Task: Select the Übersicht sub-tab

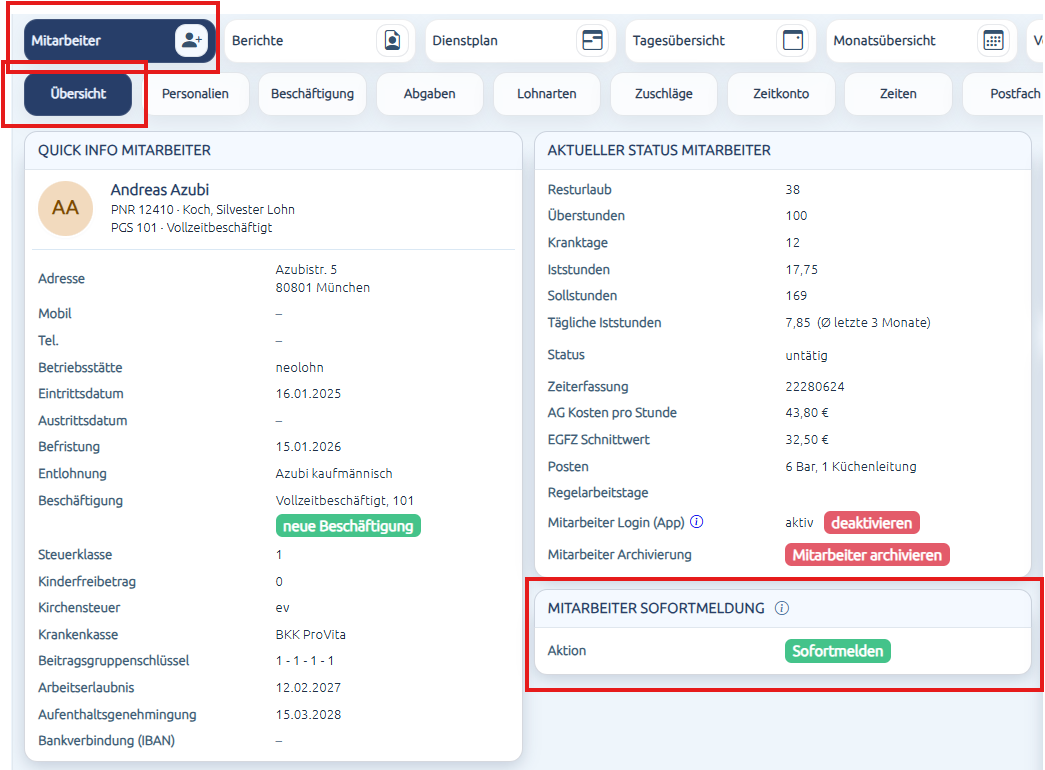Action: click(78, 94)
